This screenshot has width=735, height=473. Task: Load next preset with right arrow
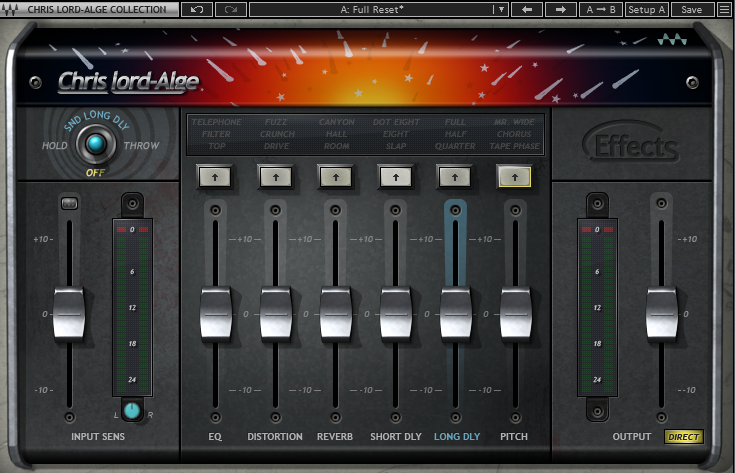click(560, 10)
